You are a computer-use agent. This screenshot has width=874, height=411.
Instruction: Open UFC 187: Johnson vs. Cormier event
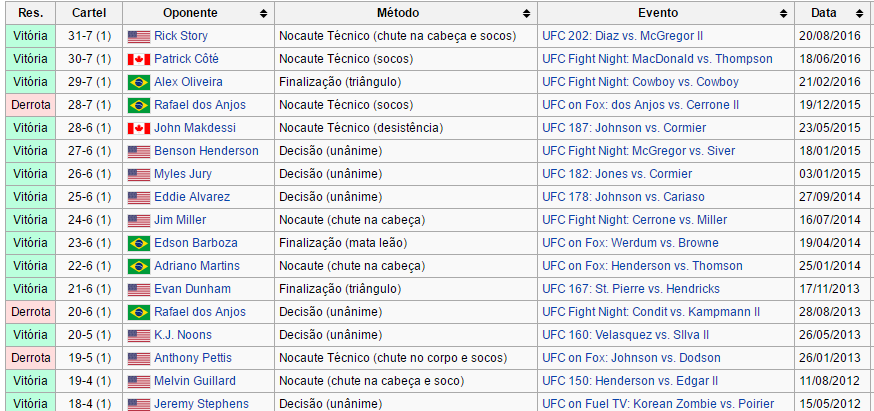coord(621,128)
